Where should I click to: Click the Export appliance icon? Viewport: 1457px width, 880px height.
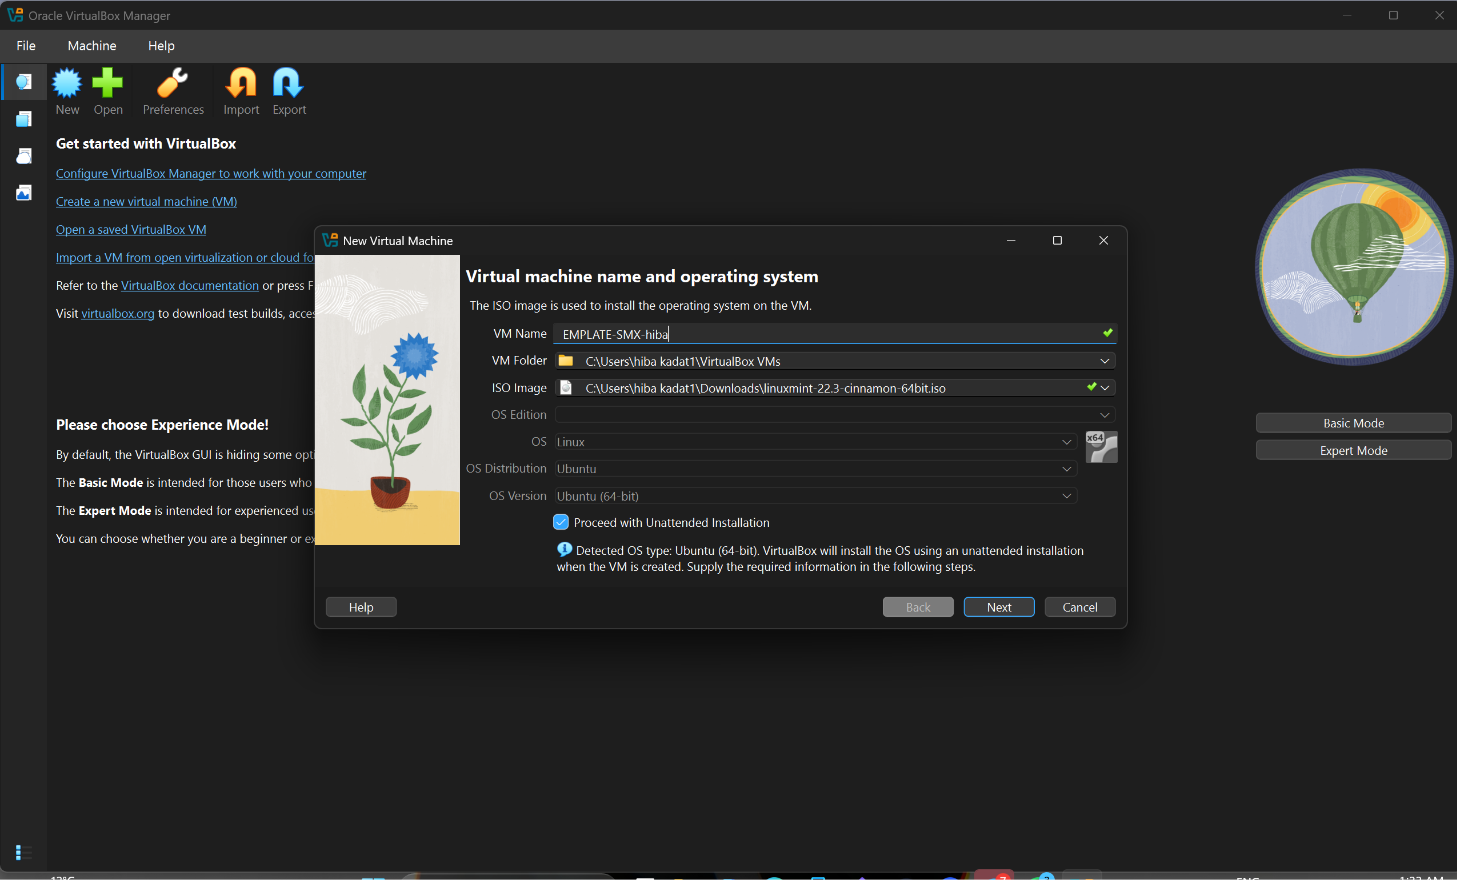point(289,83)
